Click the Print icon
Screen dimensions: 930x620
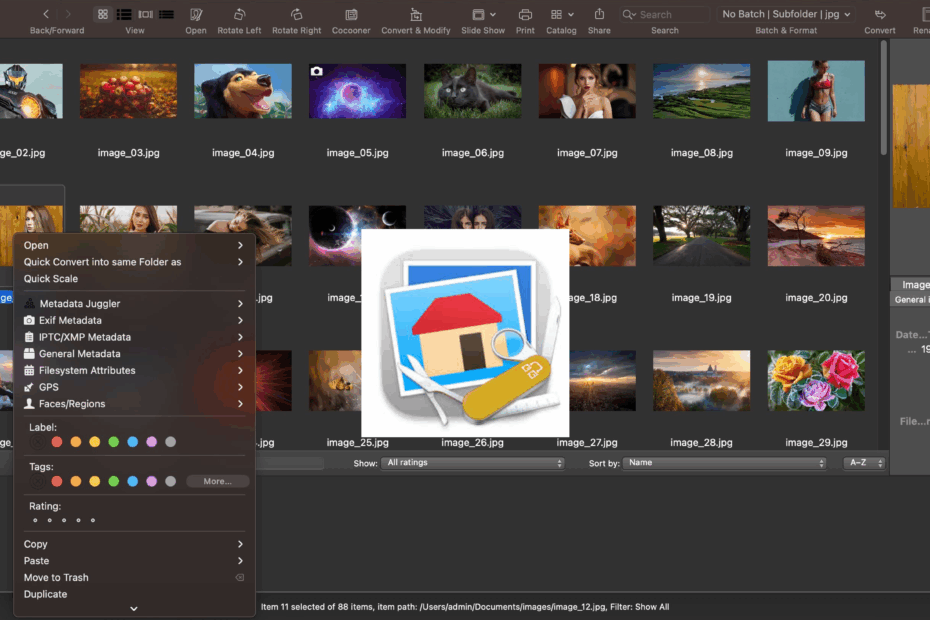click(x=525, y=15)
